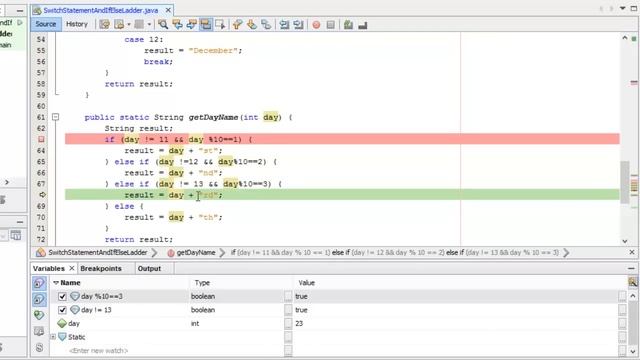Close the breadcrumb navigation bar
This screenshot has height=360, width=640.
[631, 252]
